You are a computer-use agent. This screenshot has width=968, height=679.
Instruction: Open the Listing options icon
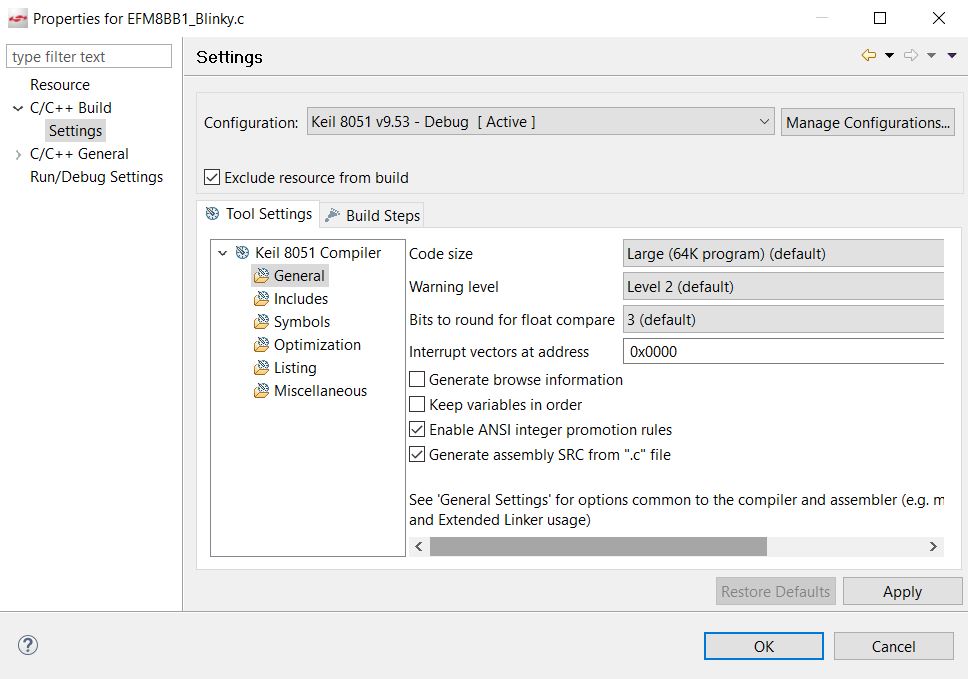tap(260, 367)
